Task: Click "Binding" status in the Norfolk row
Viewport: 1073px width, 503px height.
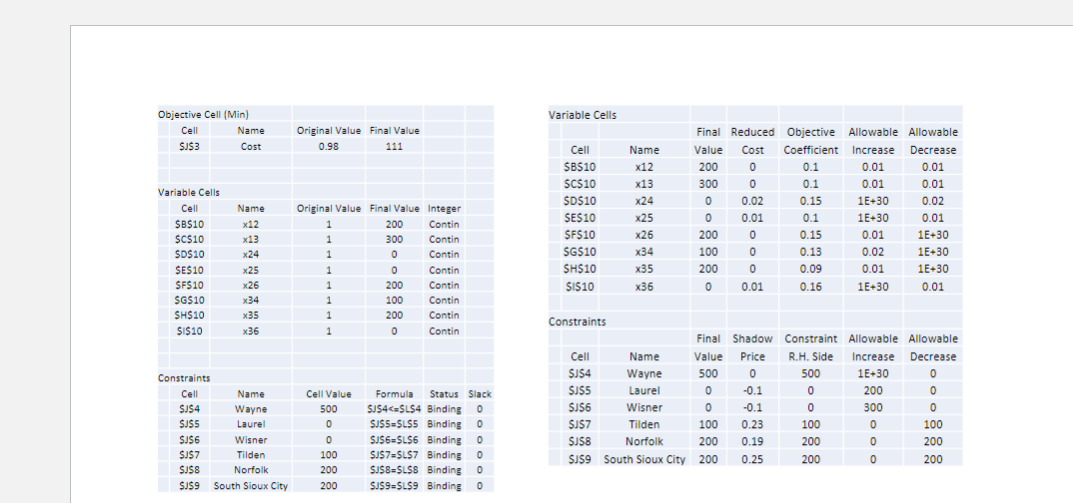Action: coord(444,470)
